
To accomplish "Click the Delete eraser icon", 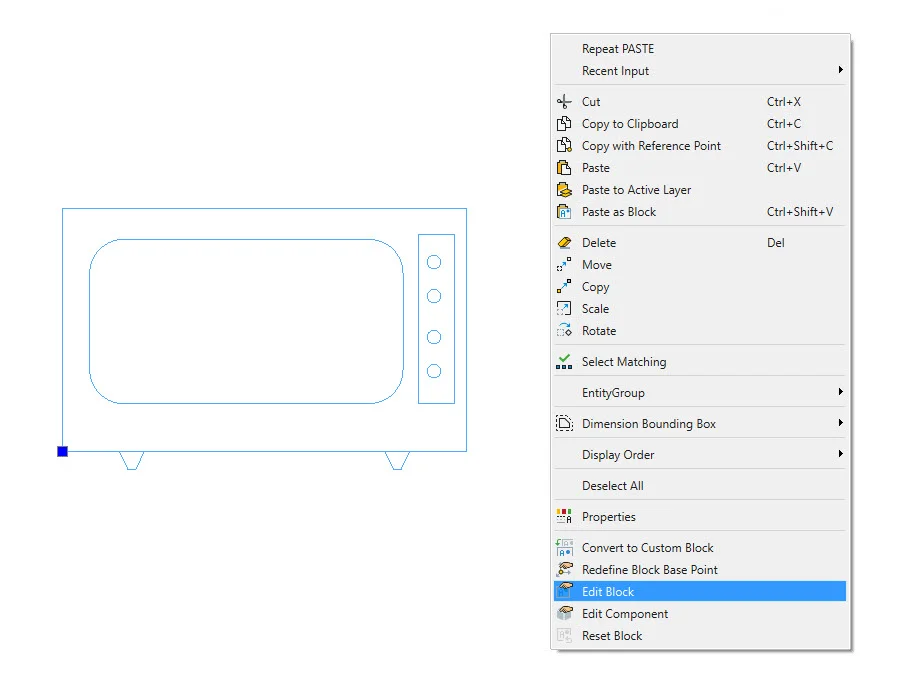I will [564, 243].
